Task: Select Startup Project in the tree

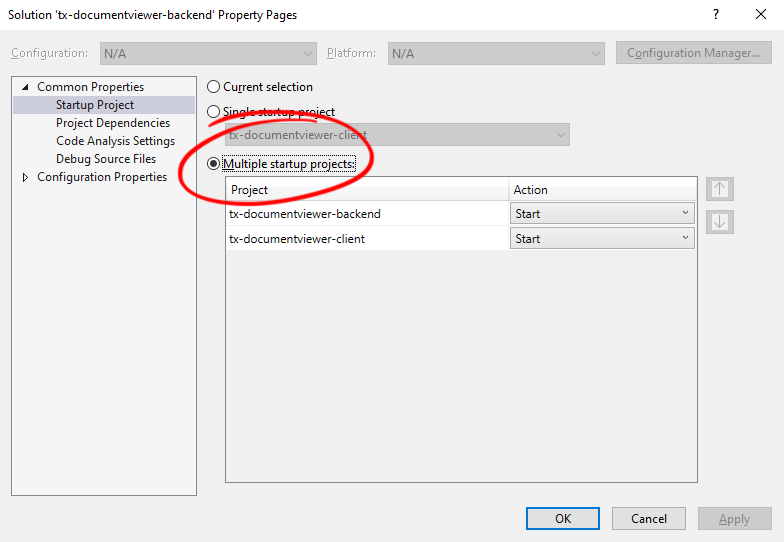Action: point(95,105)
